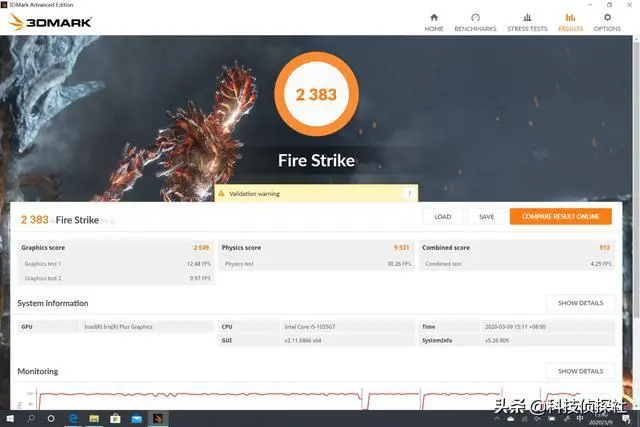
Task: Open the validation warning help question mark
Action: click(x=409, y=193)
